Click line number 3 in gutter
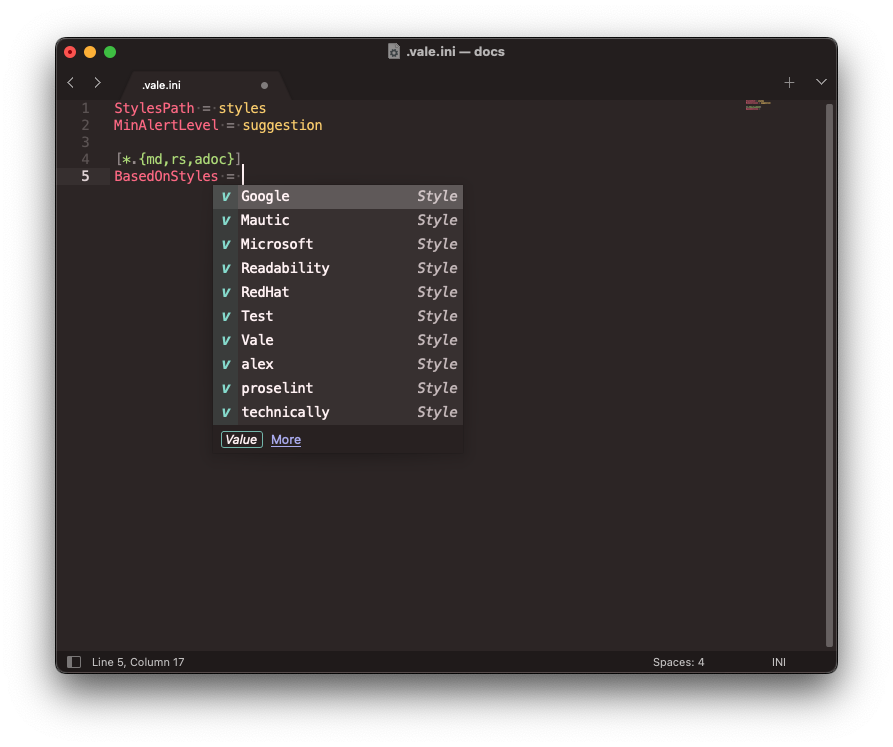 [x=86, y=142]
